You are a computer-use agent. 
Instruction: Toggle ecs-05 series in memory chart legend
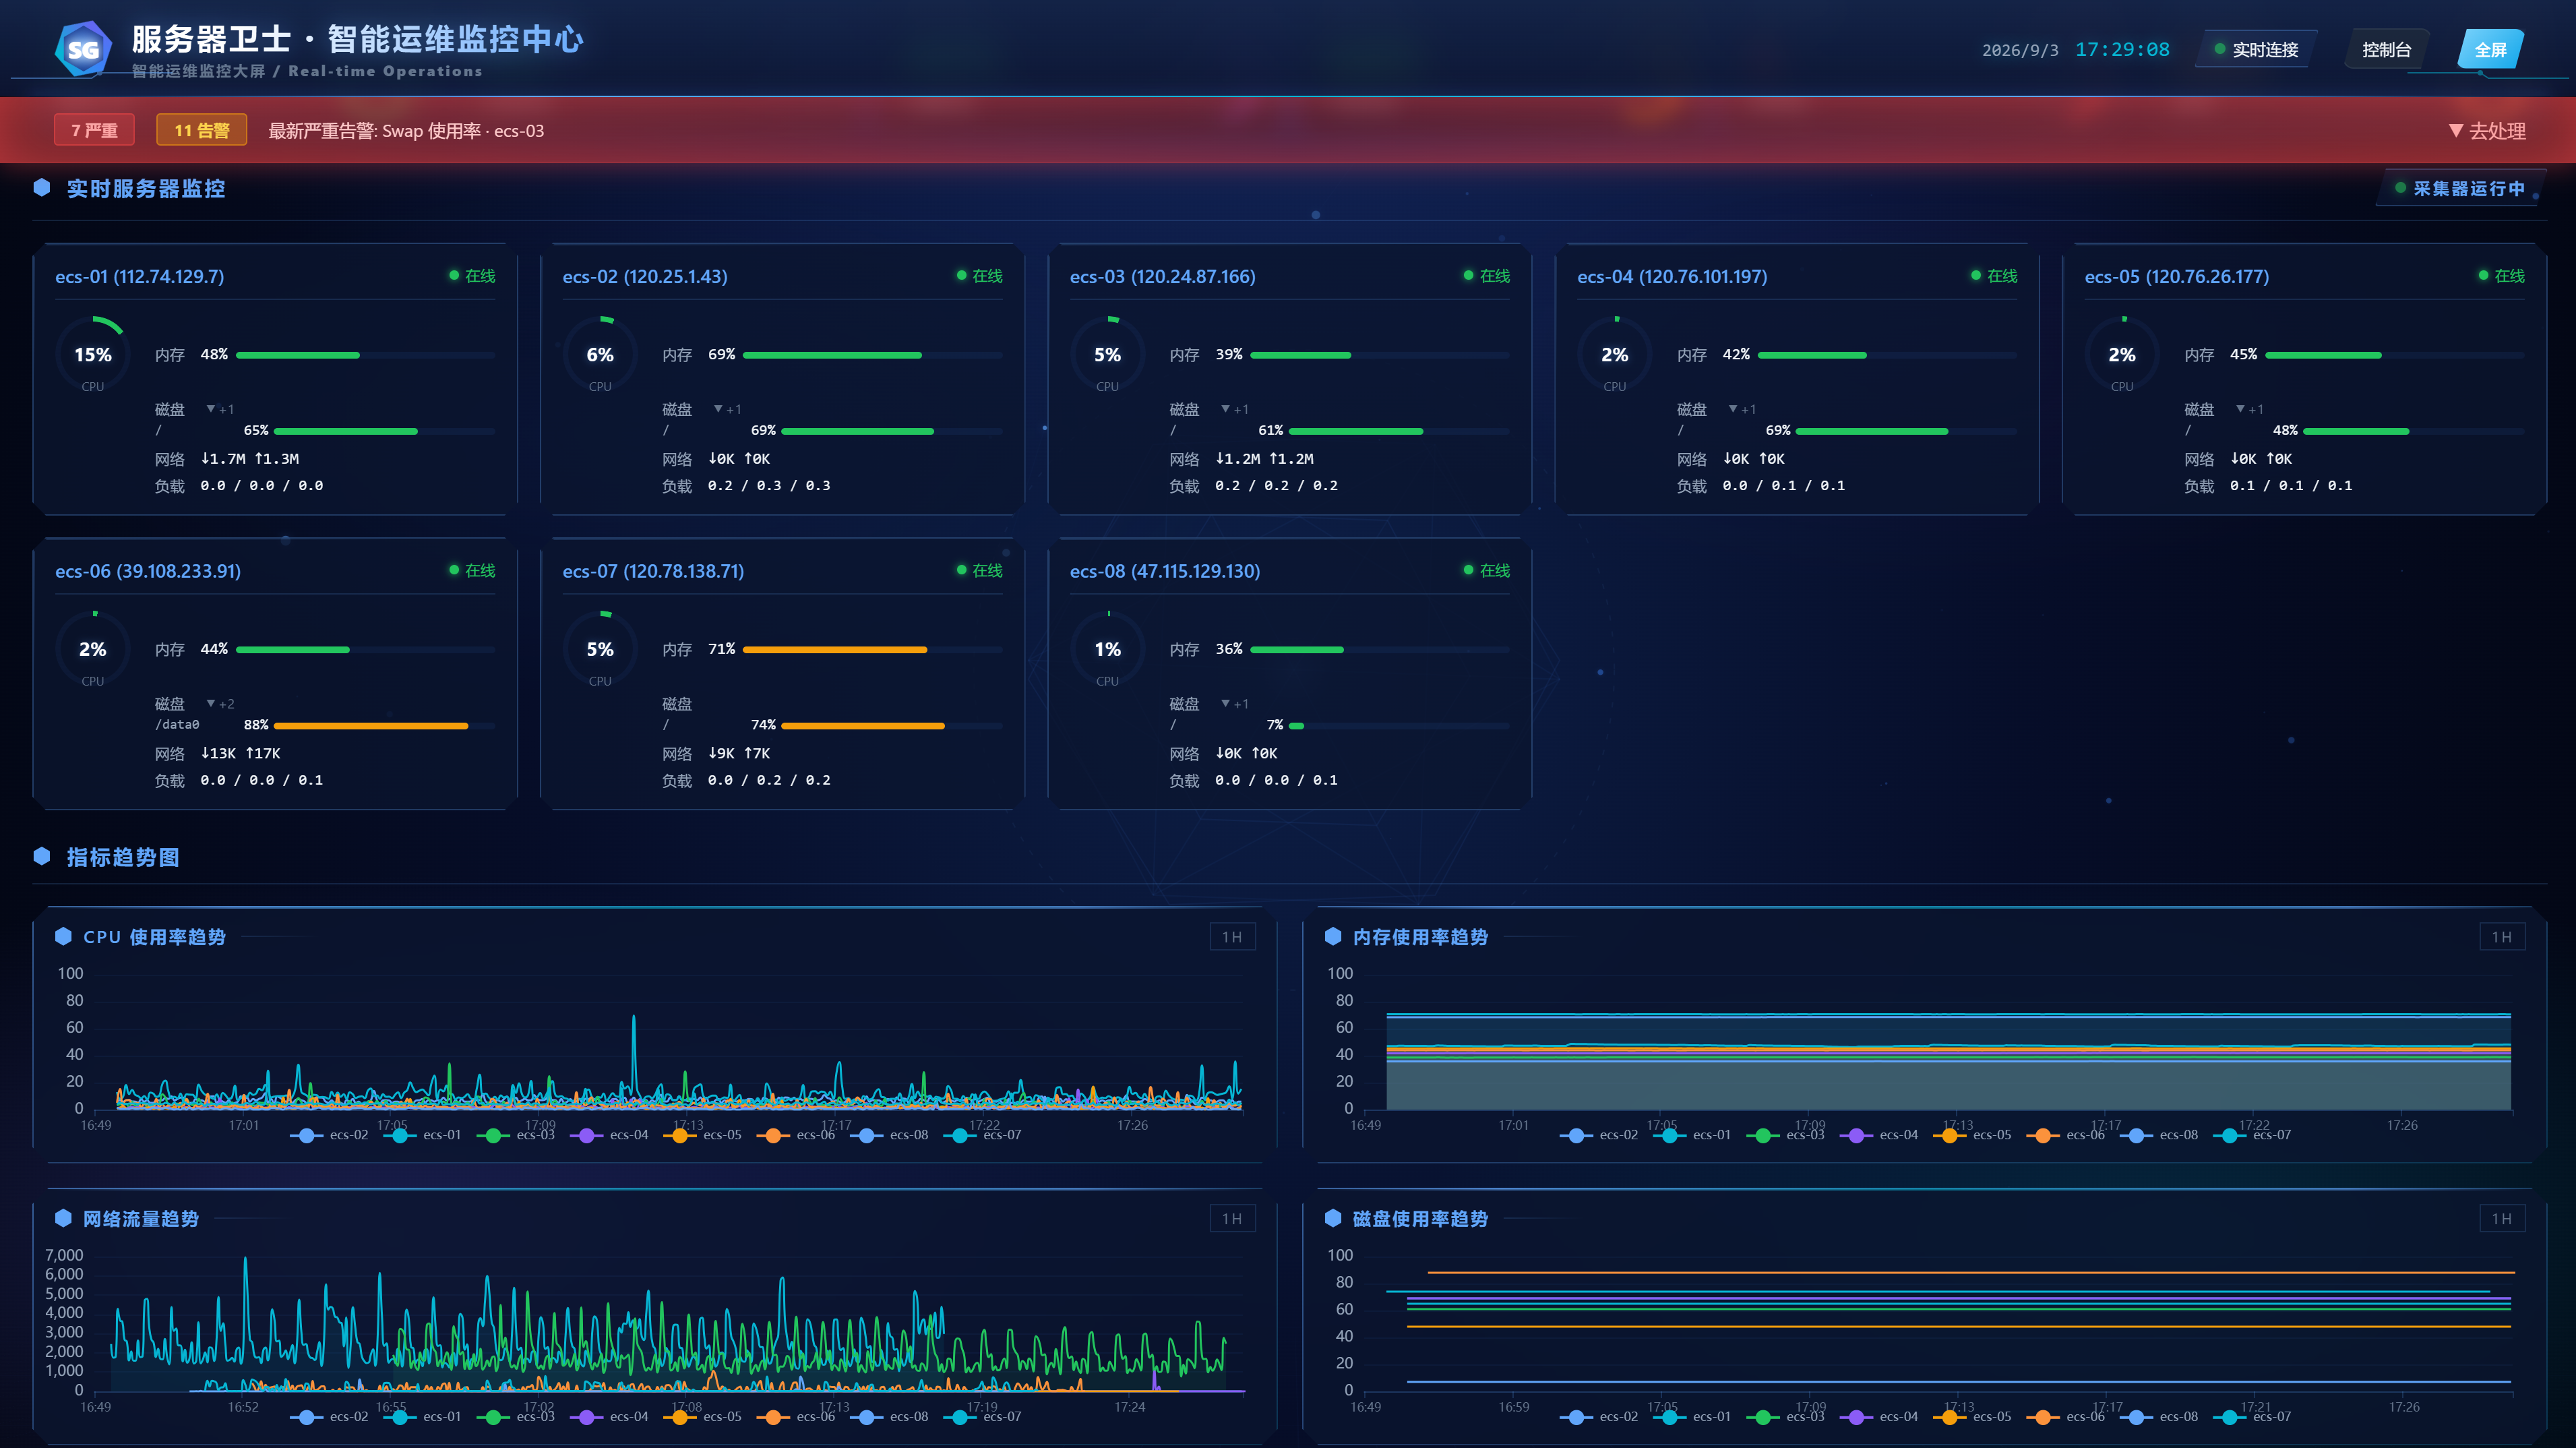pos(1972,1135)
